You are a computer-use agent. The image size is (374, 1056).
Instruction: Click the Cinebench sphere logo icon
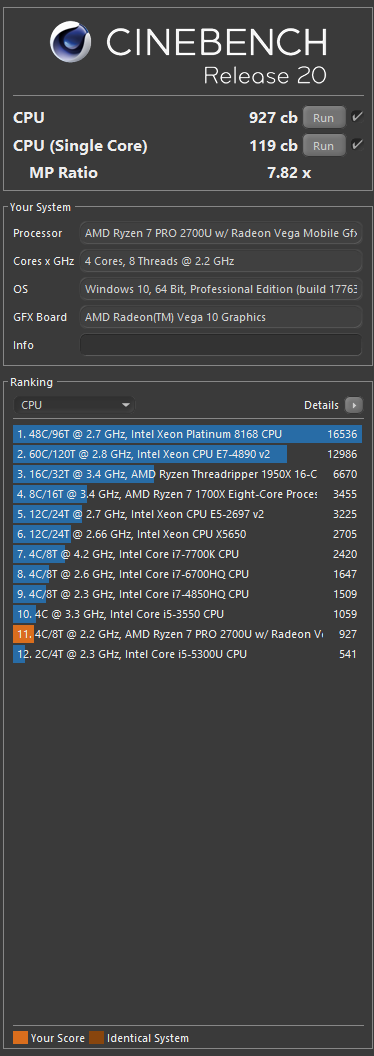click(73, 41)
